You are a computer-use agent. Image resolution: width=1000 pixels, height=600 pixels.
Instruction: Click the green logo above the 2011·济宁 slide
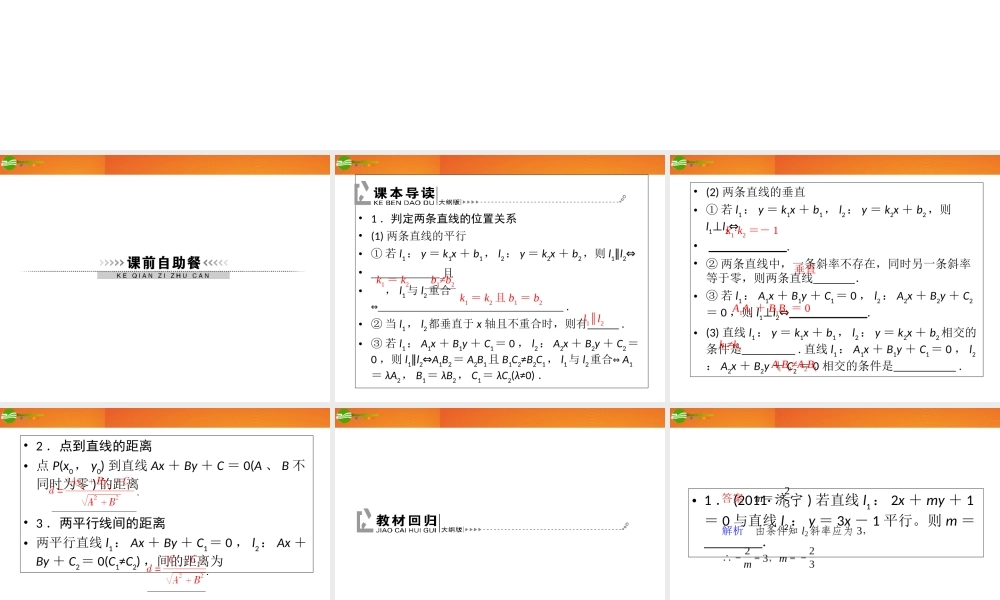(679, 416)
